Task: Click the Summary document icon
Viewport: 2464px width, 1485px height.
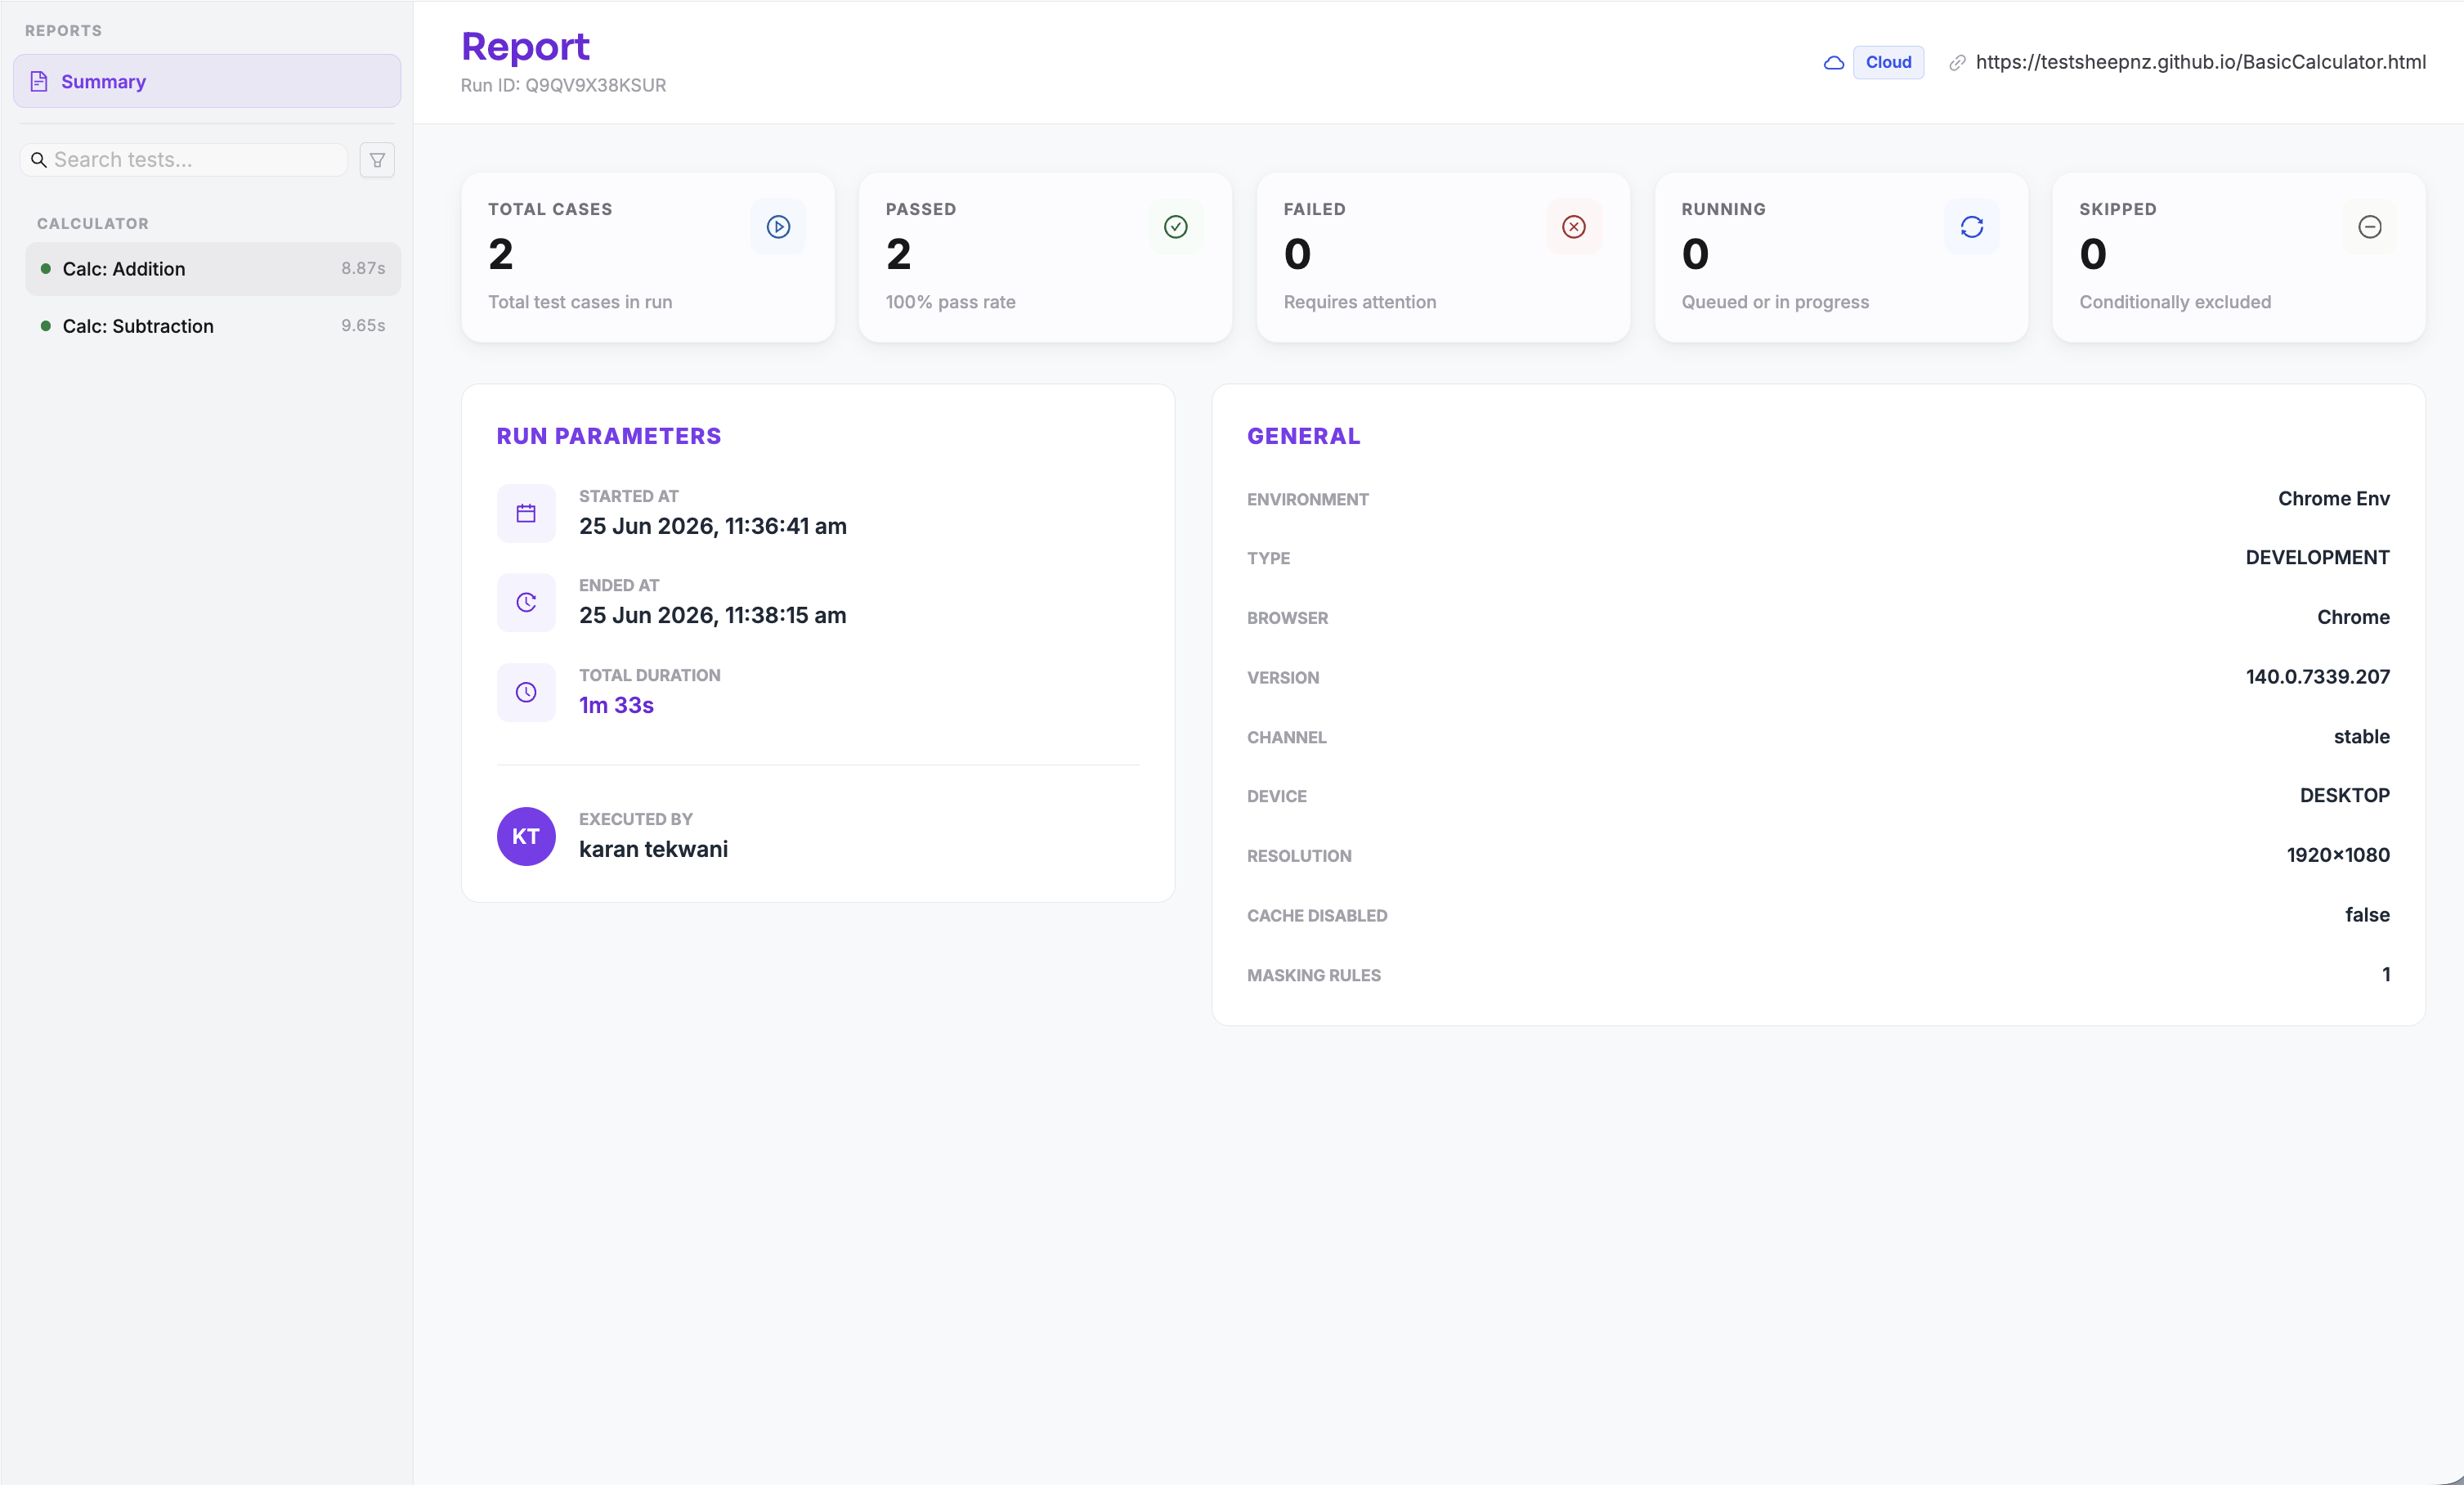Action: click(39, 81)
